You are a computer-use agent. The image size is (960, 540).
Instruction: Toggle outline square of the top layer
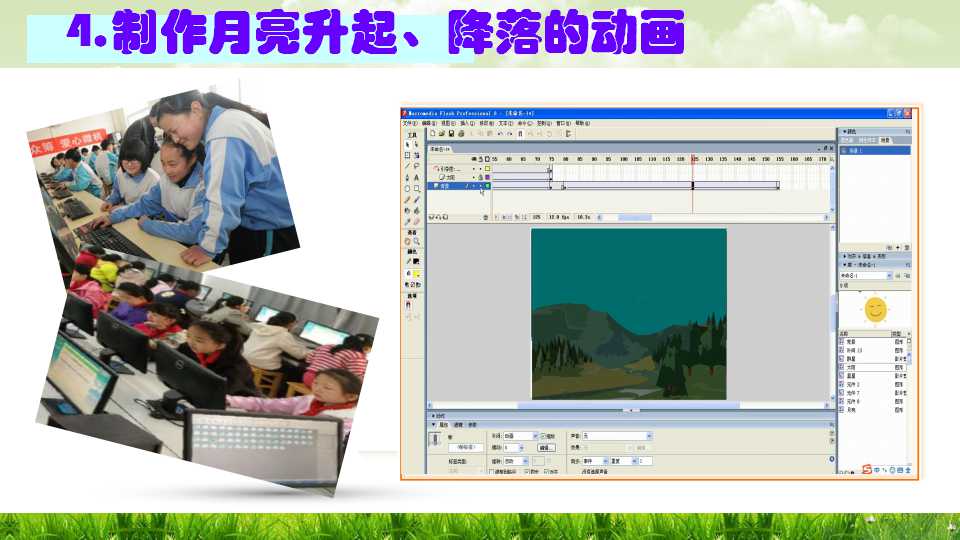pos(487,168)
